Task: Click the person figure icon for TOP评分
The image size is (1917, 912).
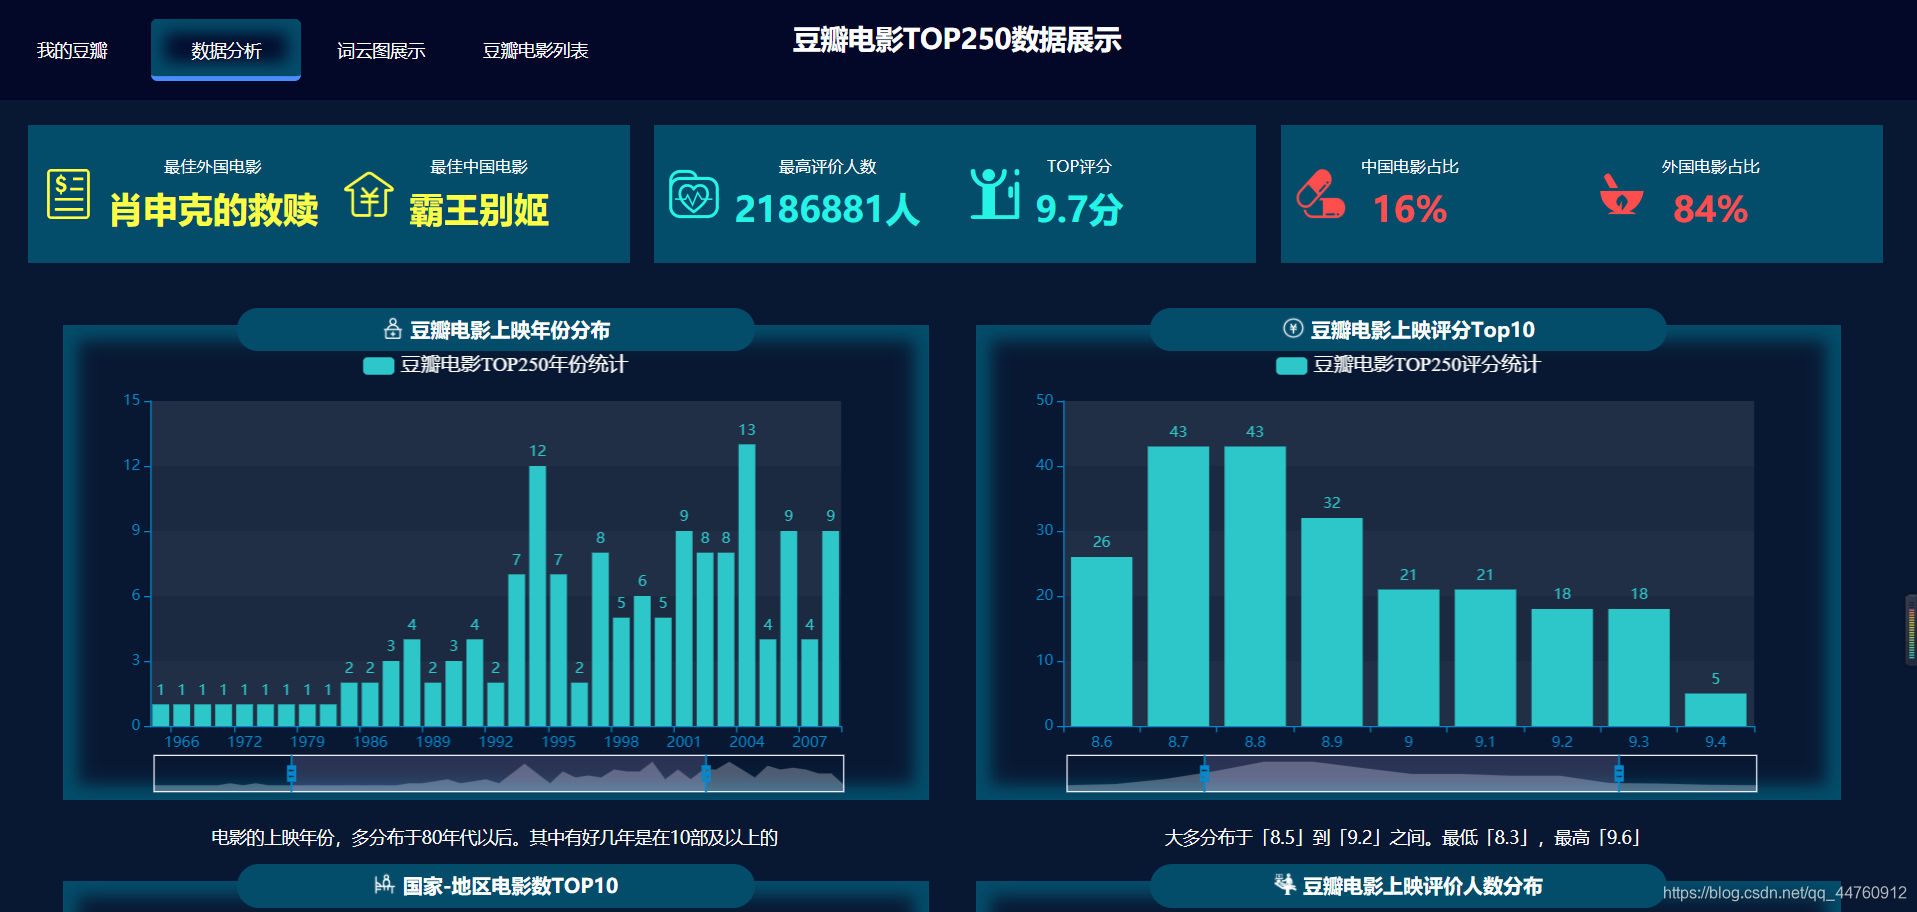Action: (x=995, y=193)
